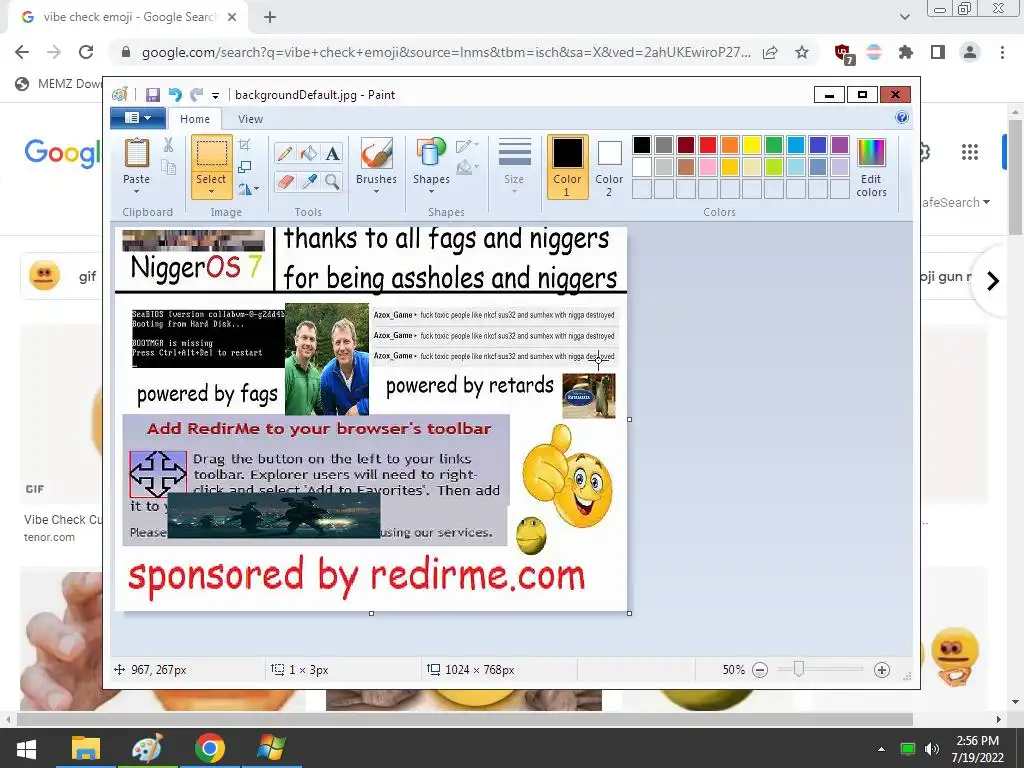1024x768 pixels.
Task: Expand the Brushes dropdown arrow
Action: pos(376,192)
